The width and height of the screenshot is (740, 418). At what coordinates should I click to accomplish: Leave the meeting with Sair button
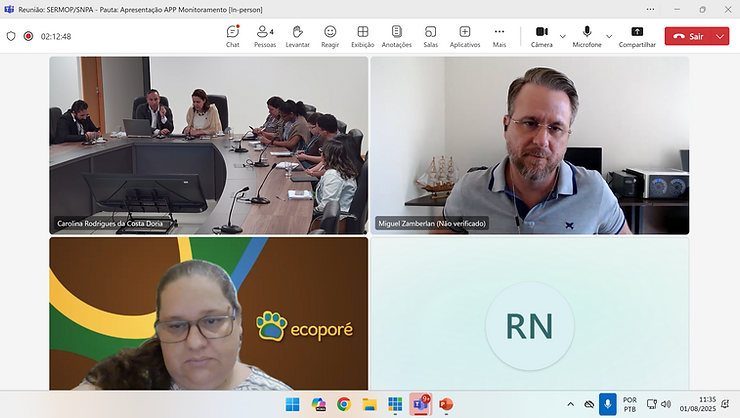[688, 36]
